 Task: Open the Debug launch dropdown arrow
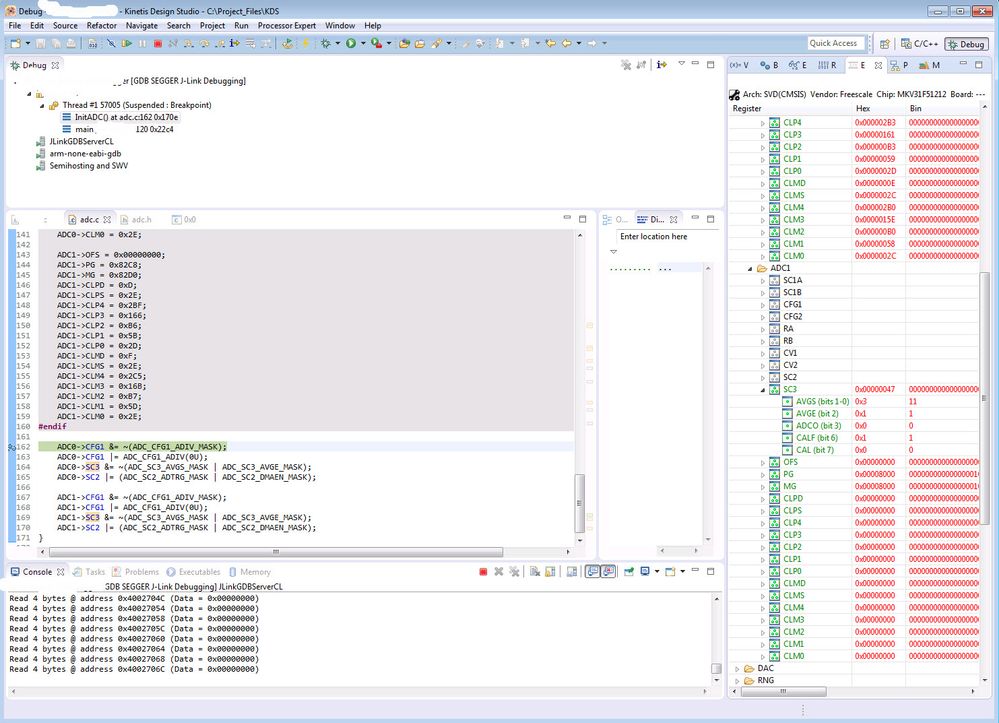[x=338, y=43]
